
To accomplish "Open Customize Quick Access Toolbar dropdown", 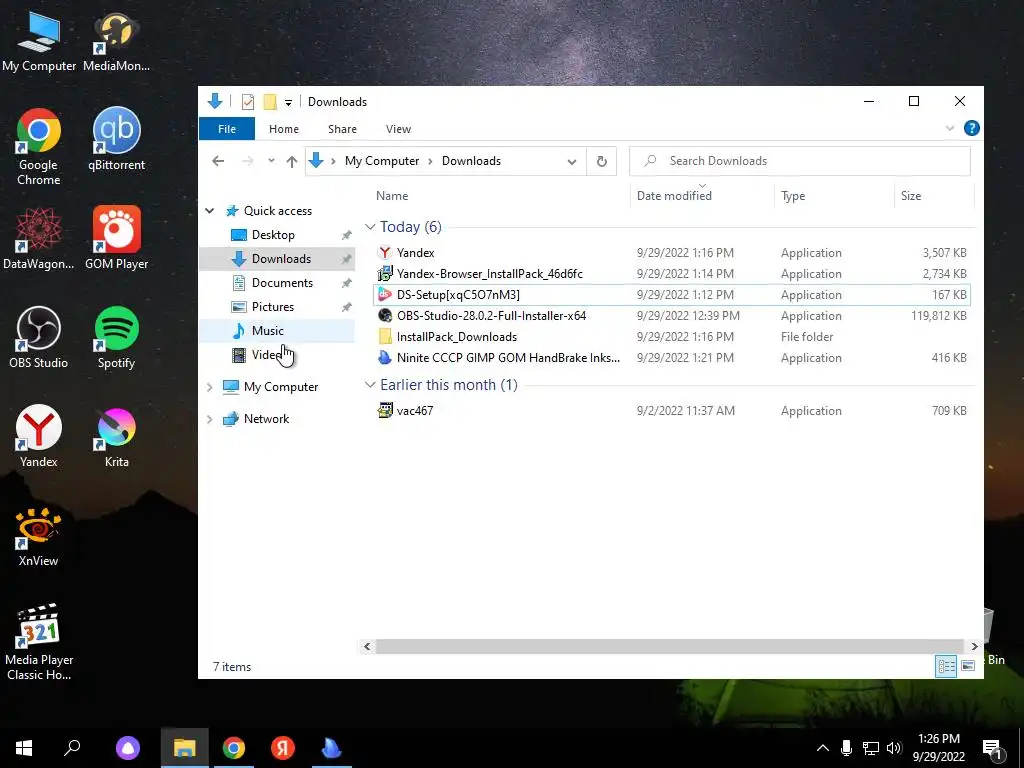I will (288, 103).
